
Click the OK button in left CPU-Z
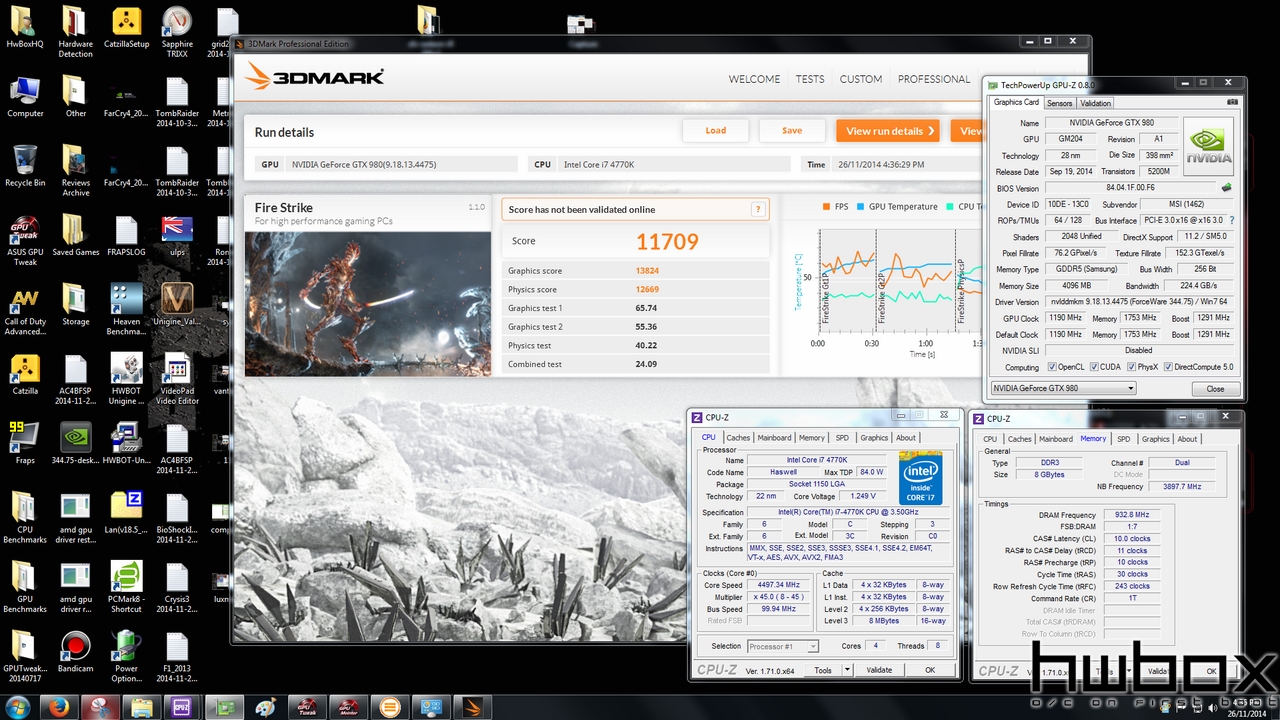[x=930, y=670]
